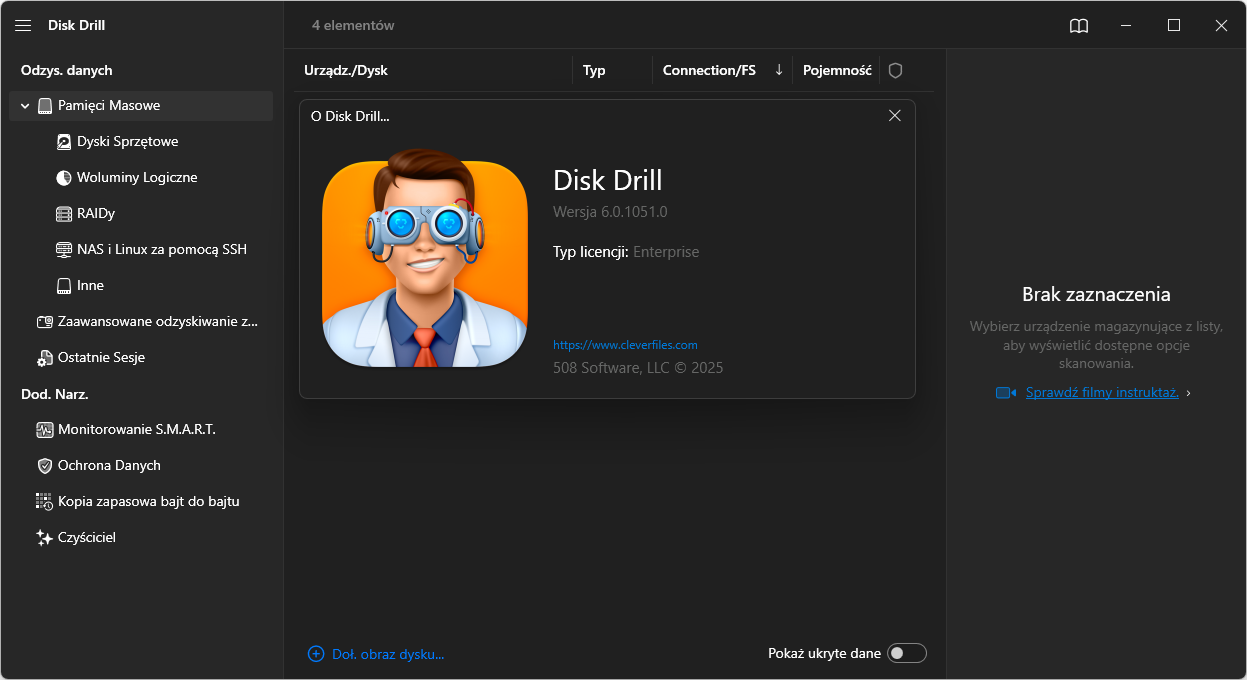Open the cleverfiles.com link
1247x680 pixels.
625,345
